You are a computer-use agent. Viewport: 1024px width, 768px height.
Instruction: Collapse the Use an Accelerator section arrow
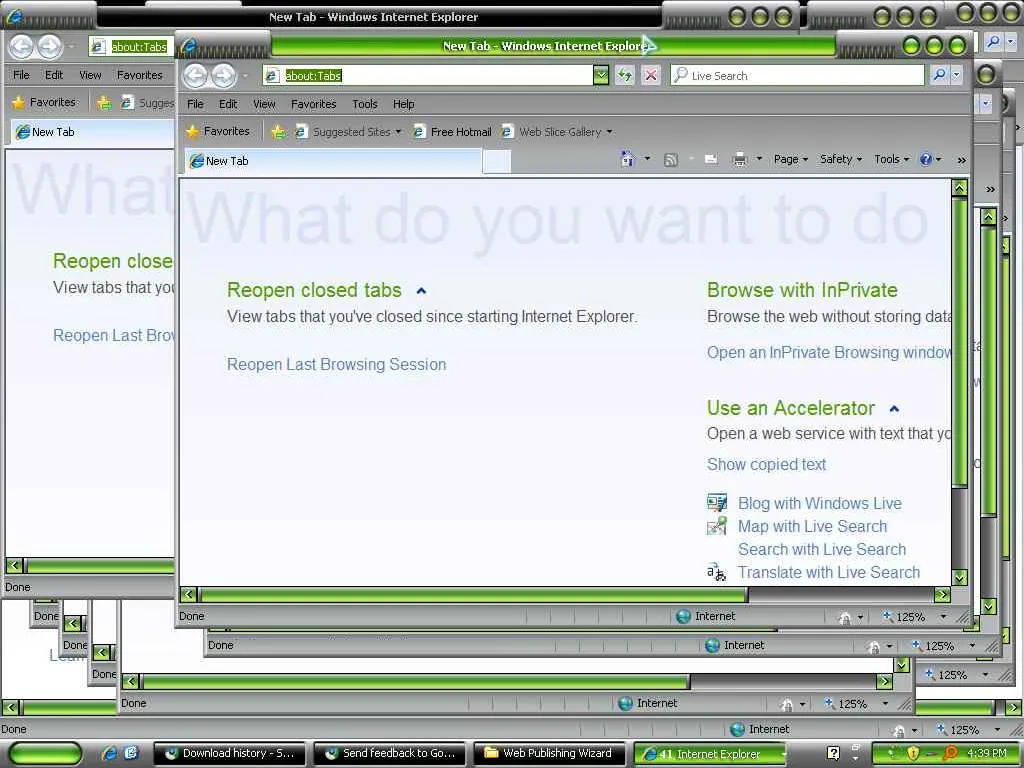click(x=894, y=409)
